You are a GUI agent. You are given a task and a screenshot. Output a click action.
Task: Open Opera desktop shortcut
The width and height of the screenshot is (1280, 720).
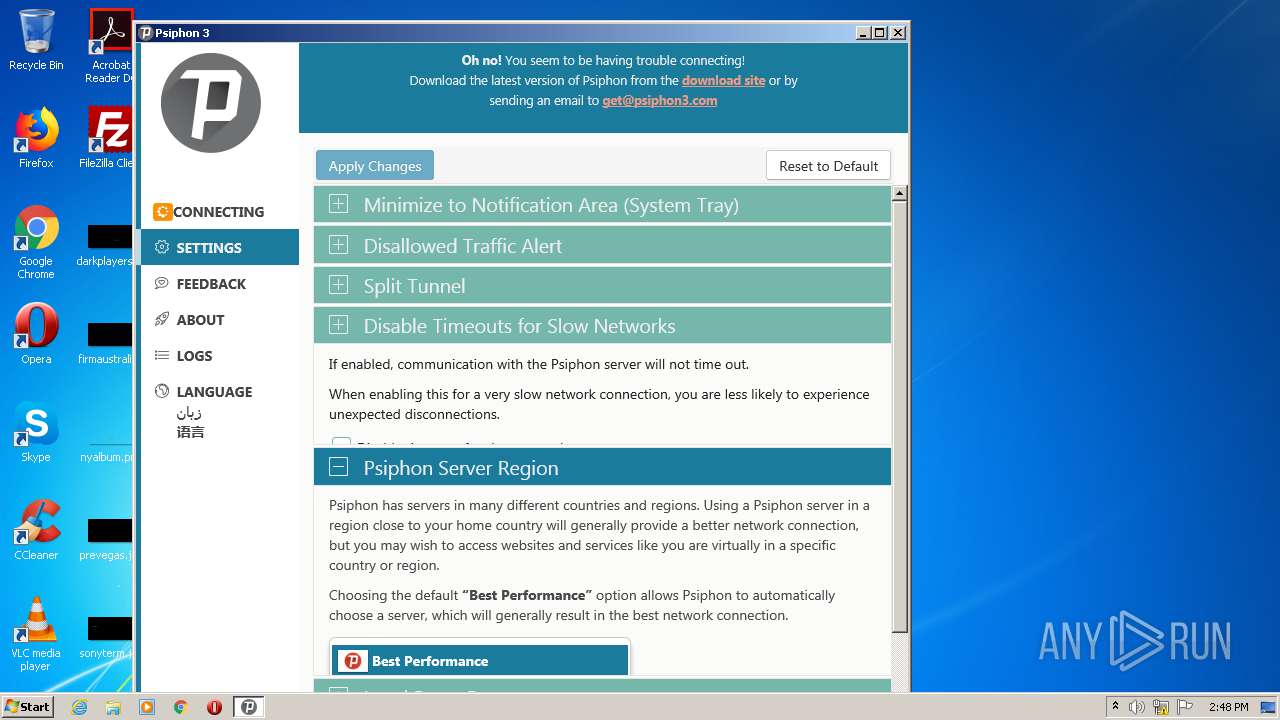pos(36,334)
